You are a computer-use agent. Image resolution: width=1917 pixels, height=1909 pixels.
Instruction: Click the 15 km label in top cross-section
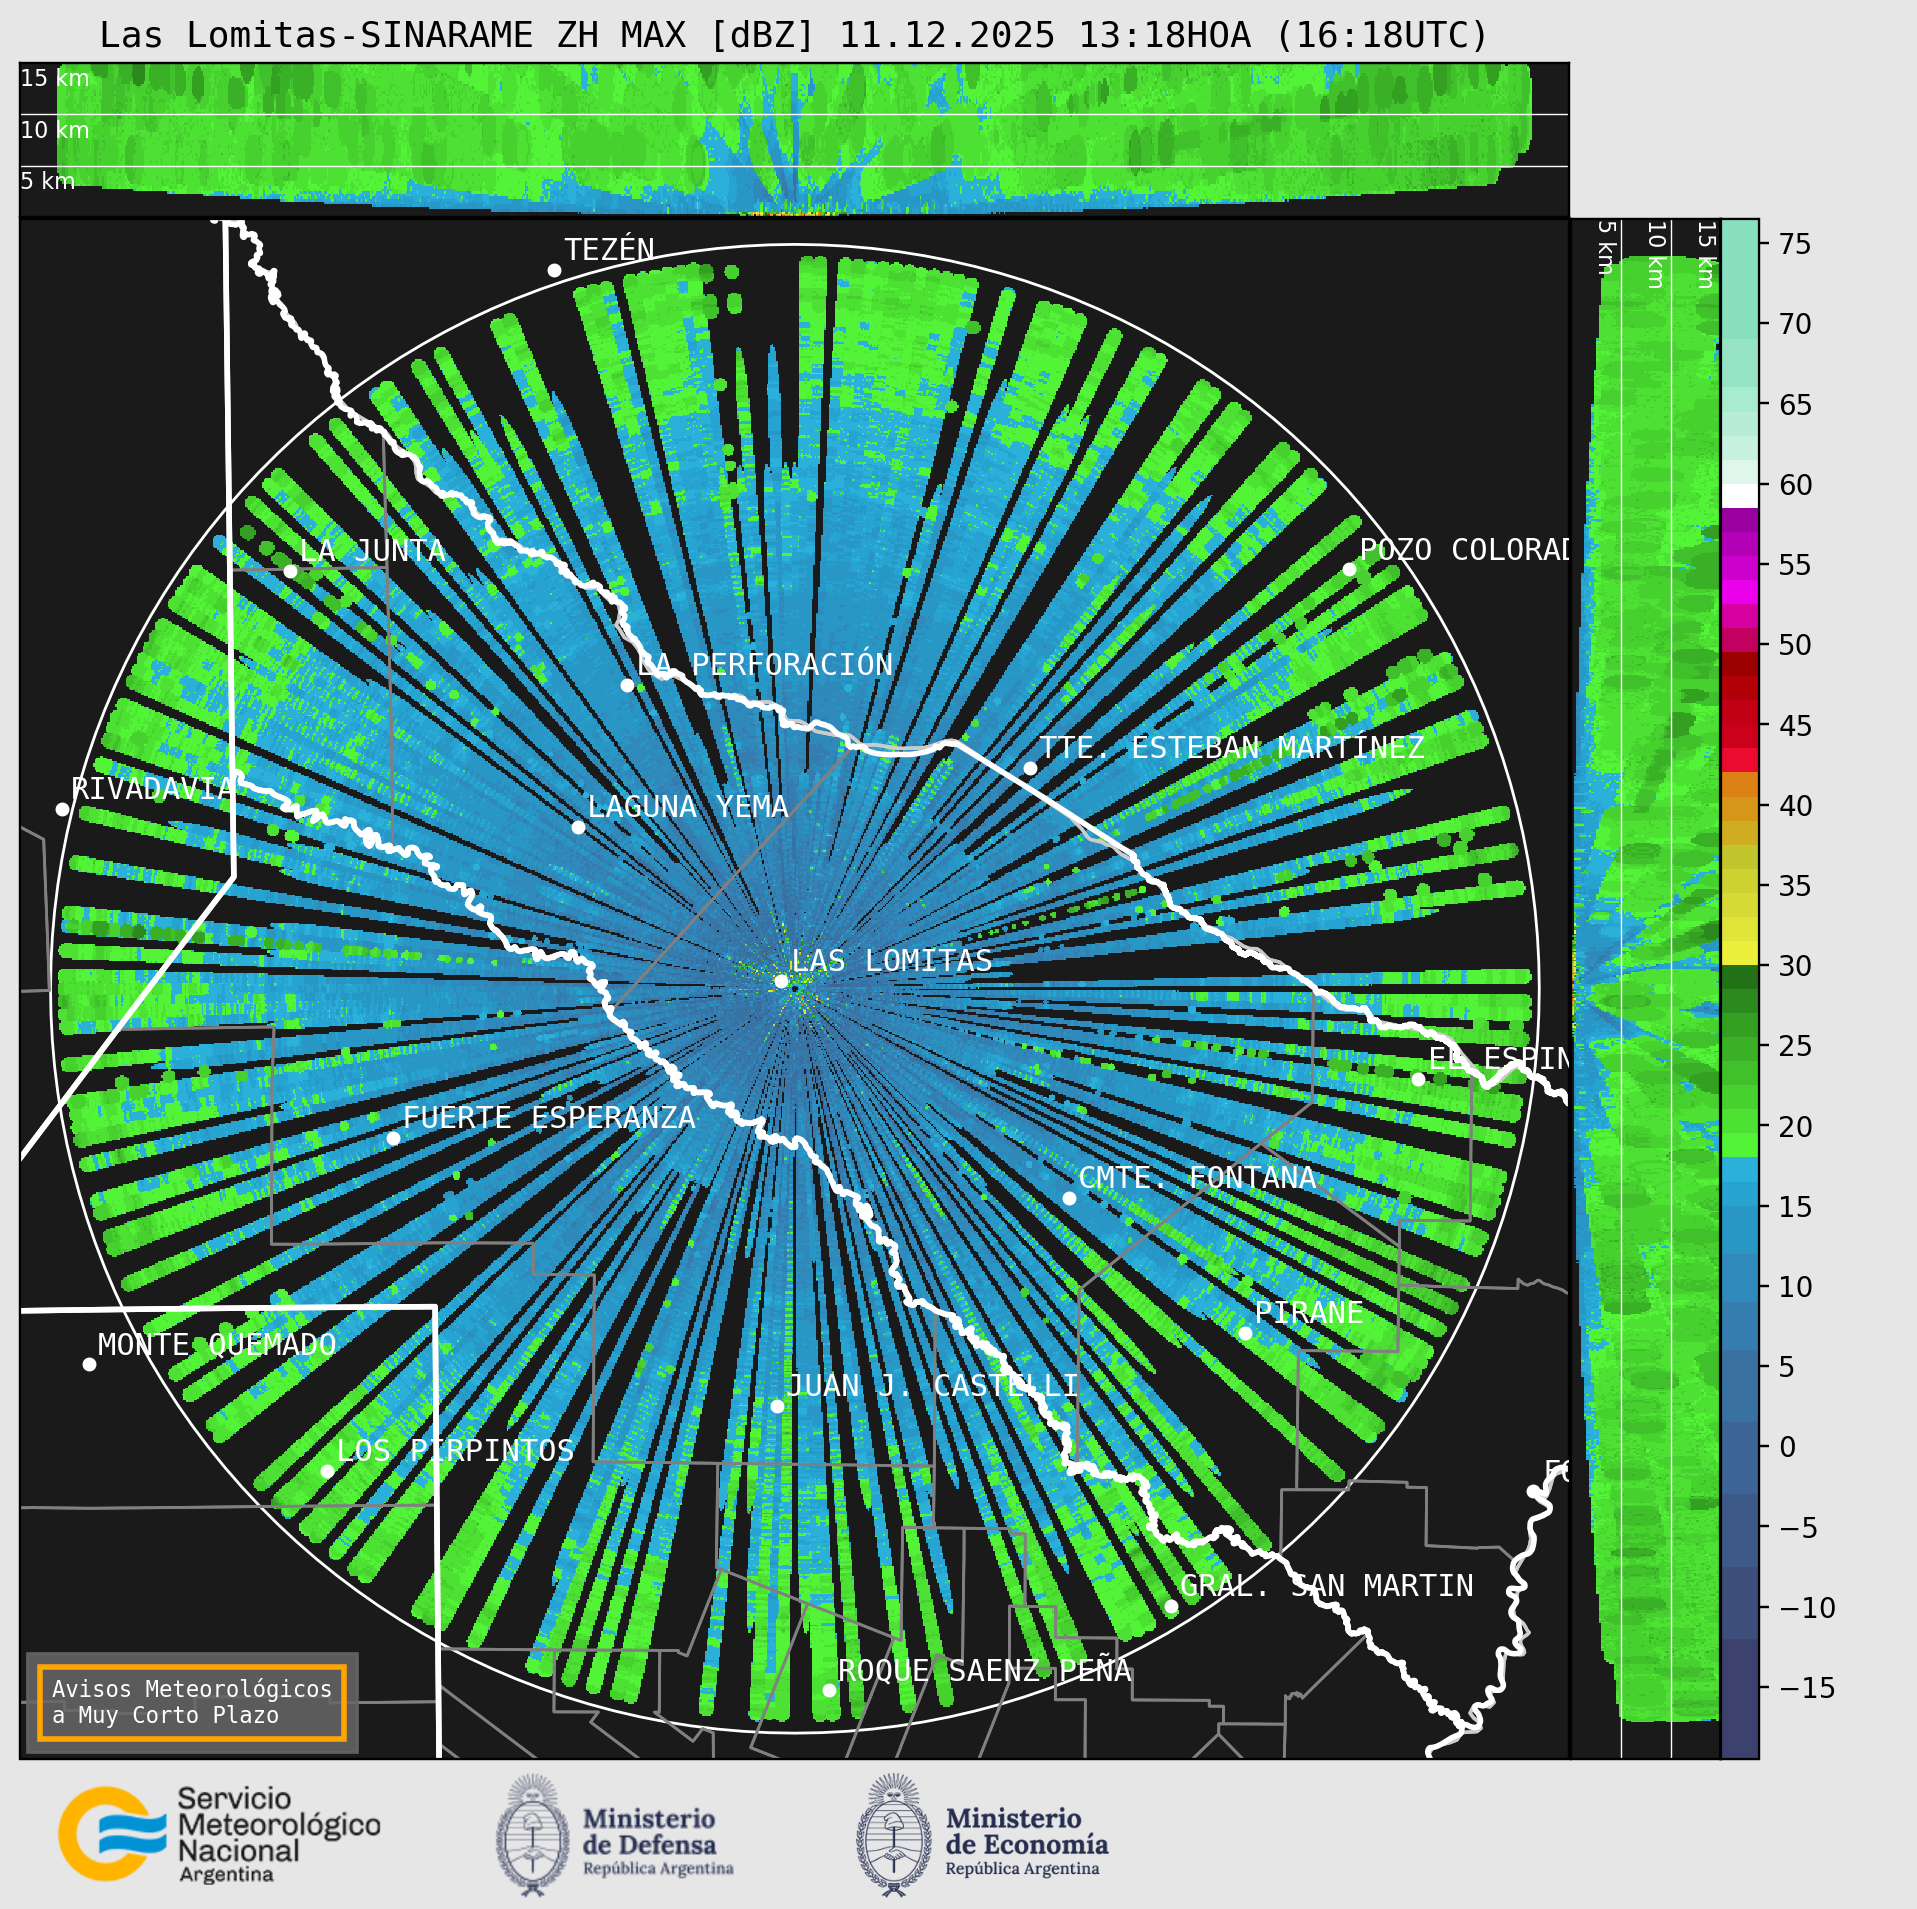click(x=55, y=78)
